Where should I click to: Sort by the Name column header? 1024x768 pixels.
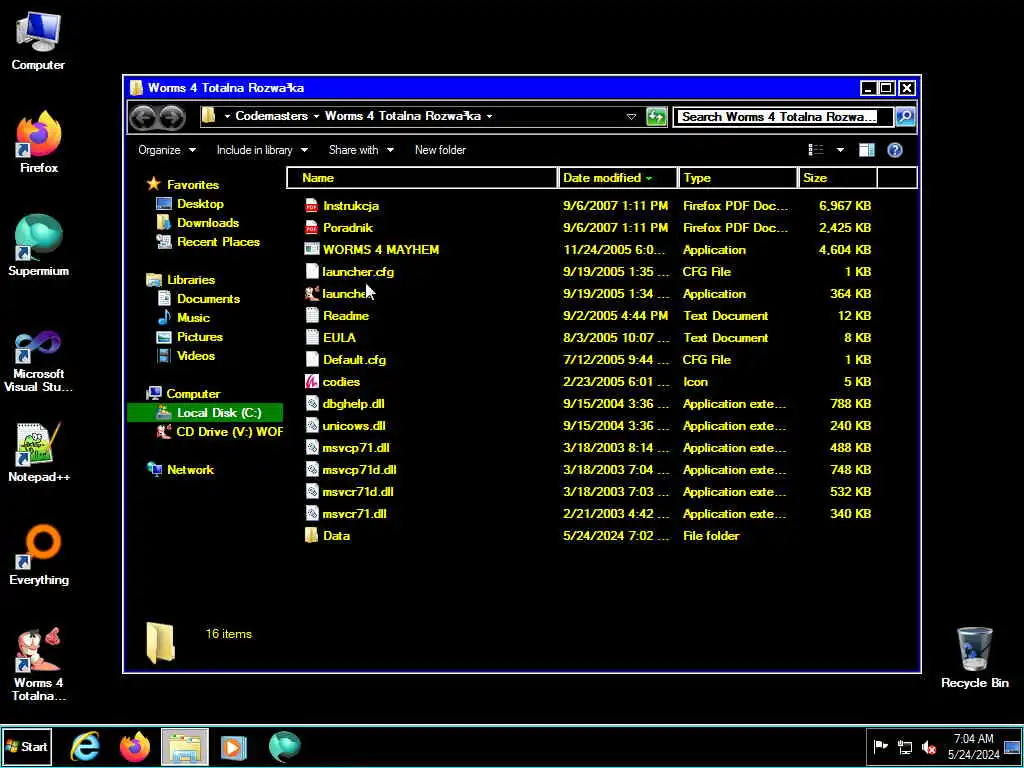coord(423,178)
